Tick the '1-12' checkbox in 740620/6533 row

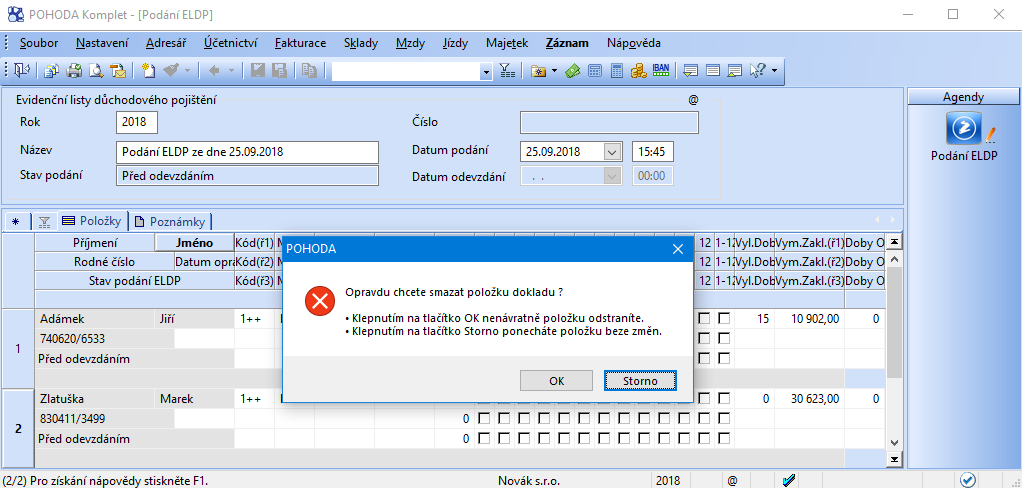[724, 339]
